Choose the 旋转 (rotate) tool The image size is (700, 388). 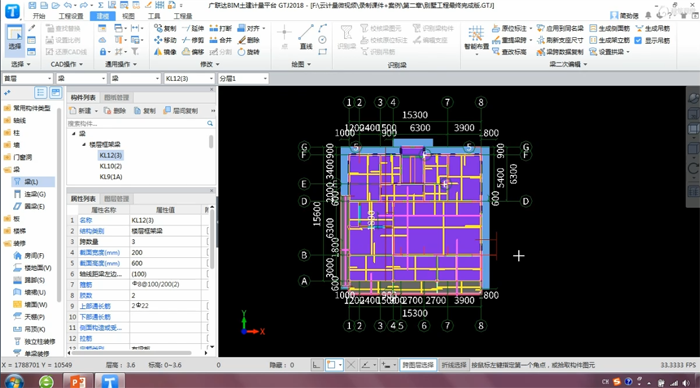(x=249, y=52)
